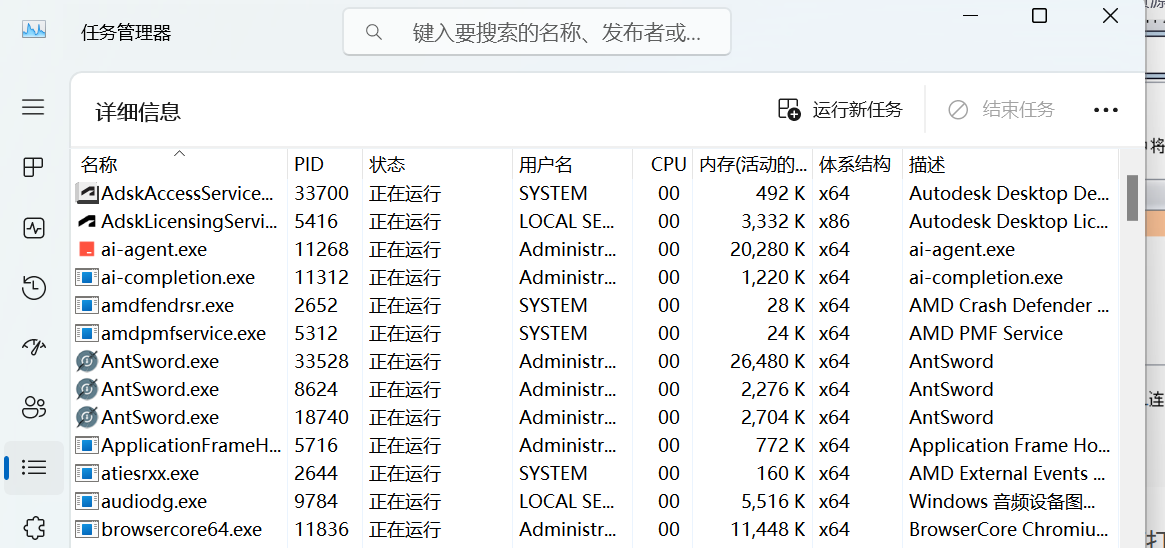Click the 结束任务 button
The height and width of the screenshot is (548, 1165).
click(1001, 110)
